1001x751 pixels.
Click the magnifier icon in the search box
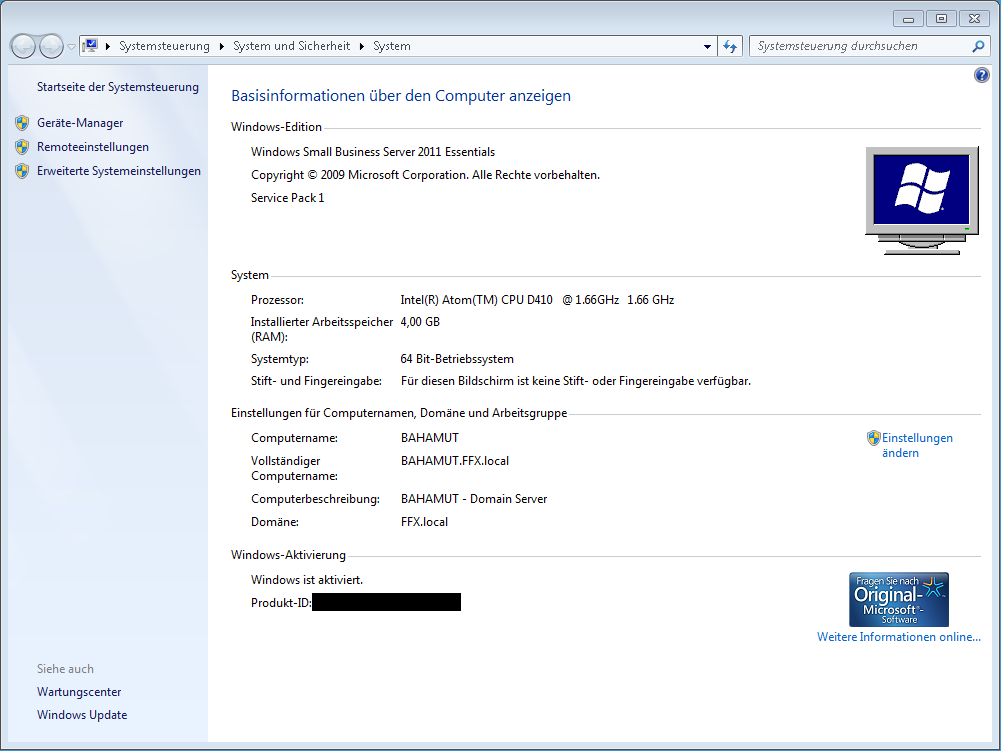tap(977, 46)
